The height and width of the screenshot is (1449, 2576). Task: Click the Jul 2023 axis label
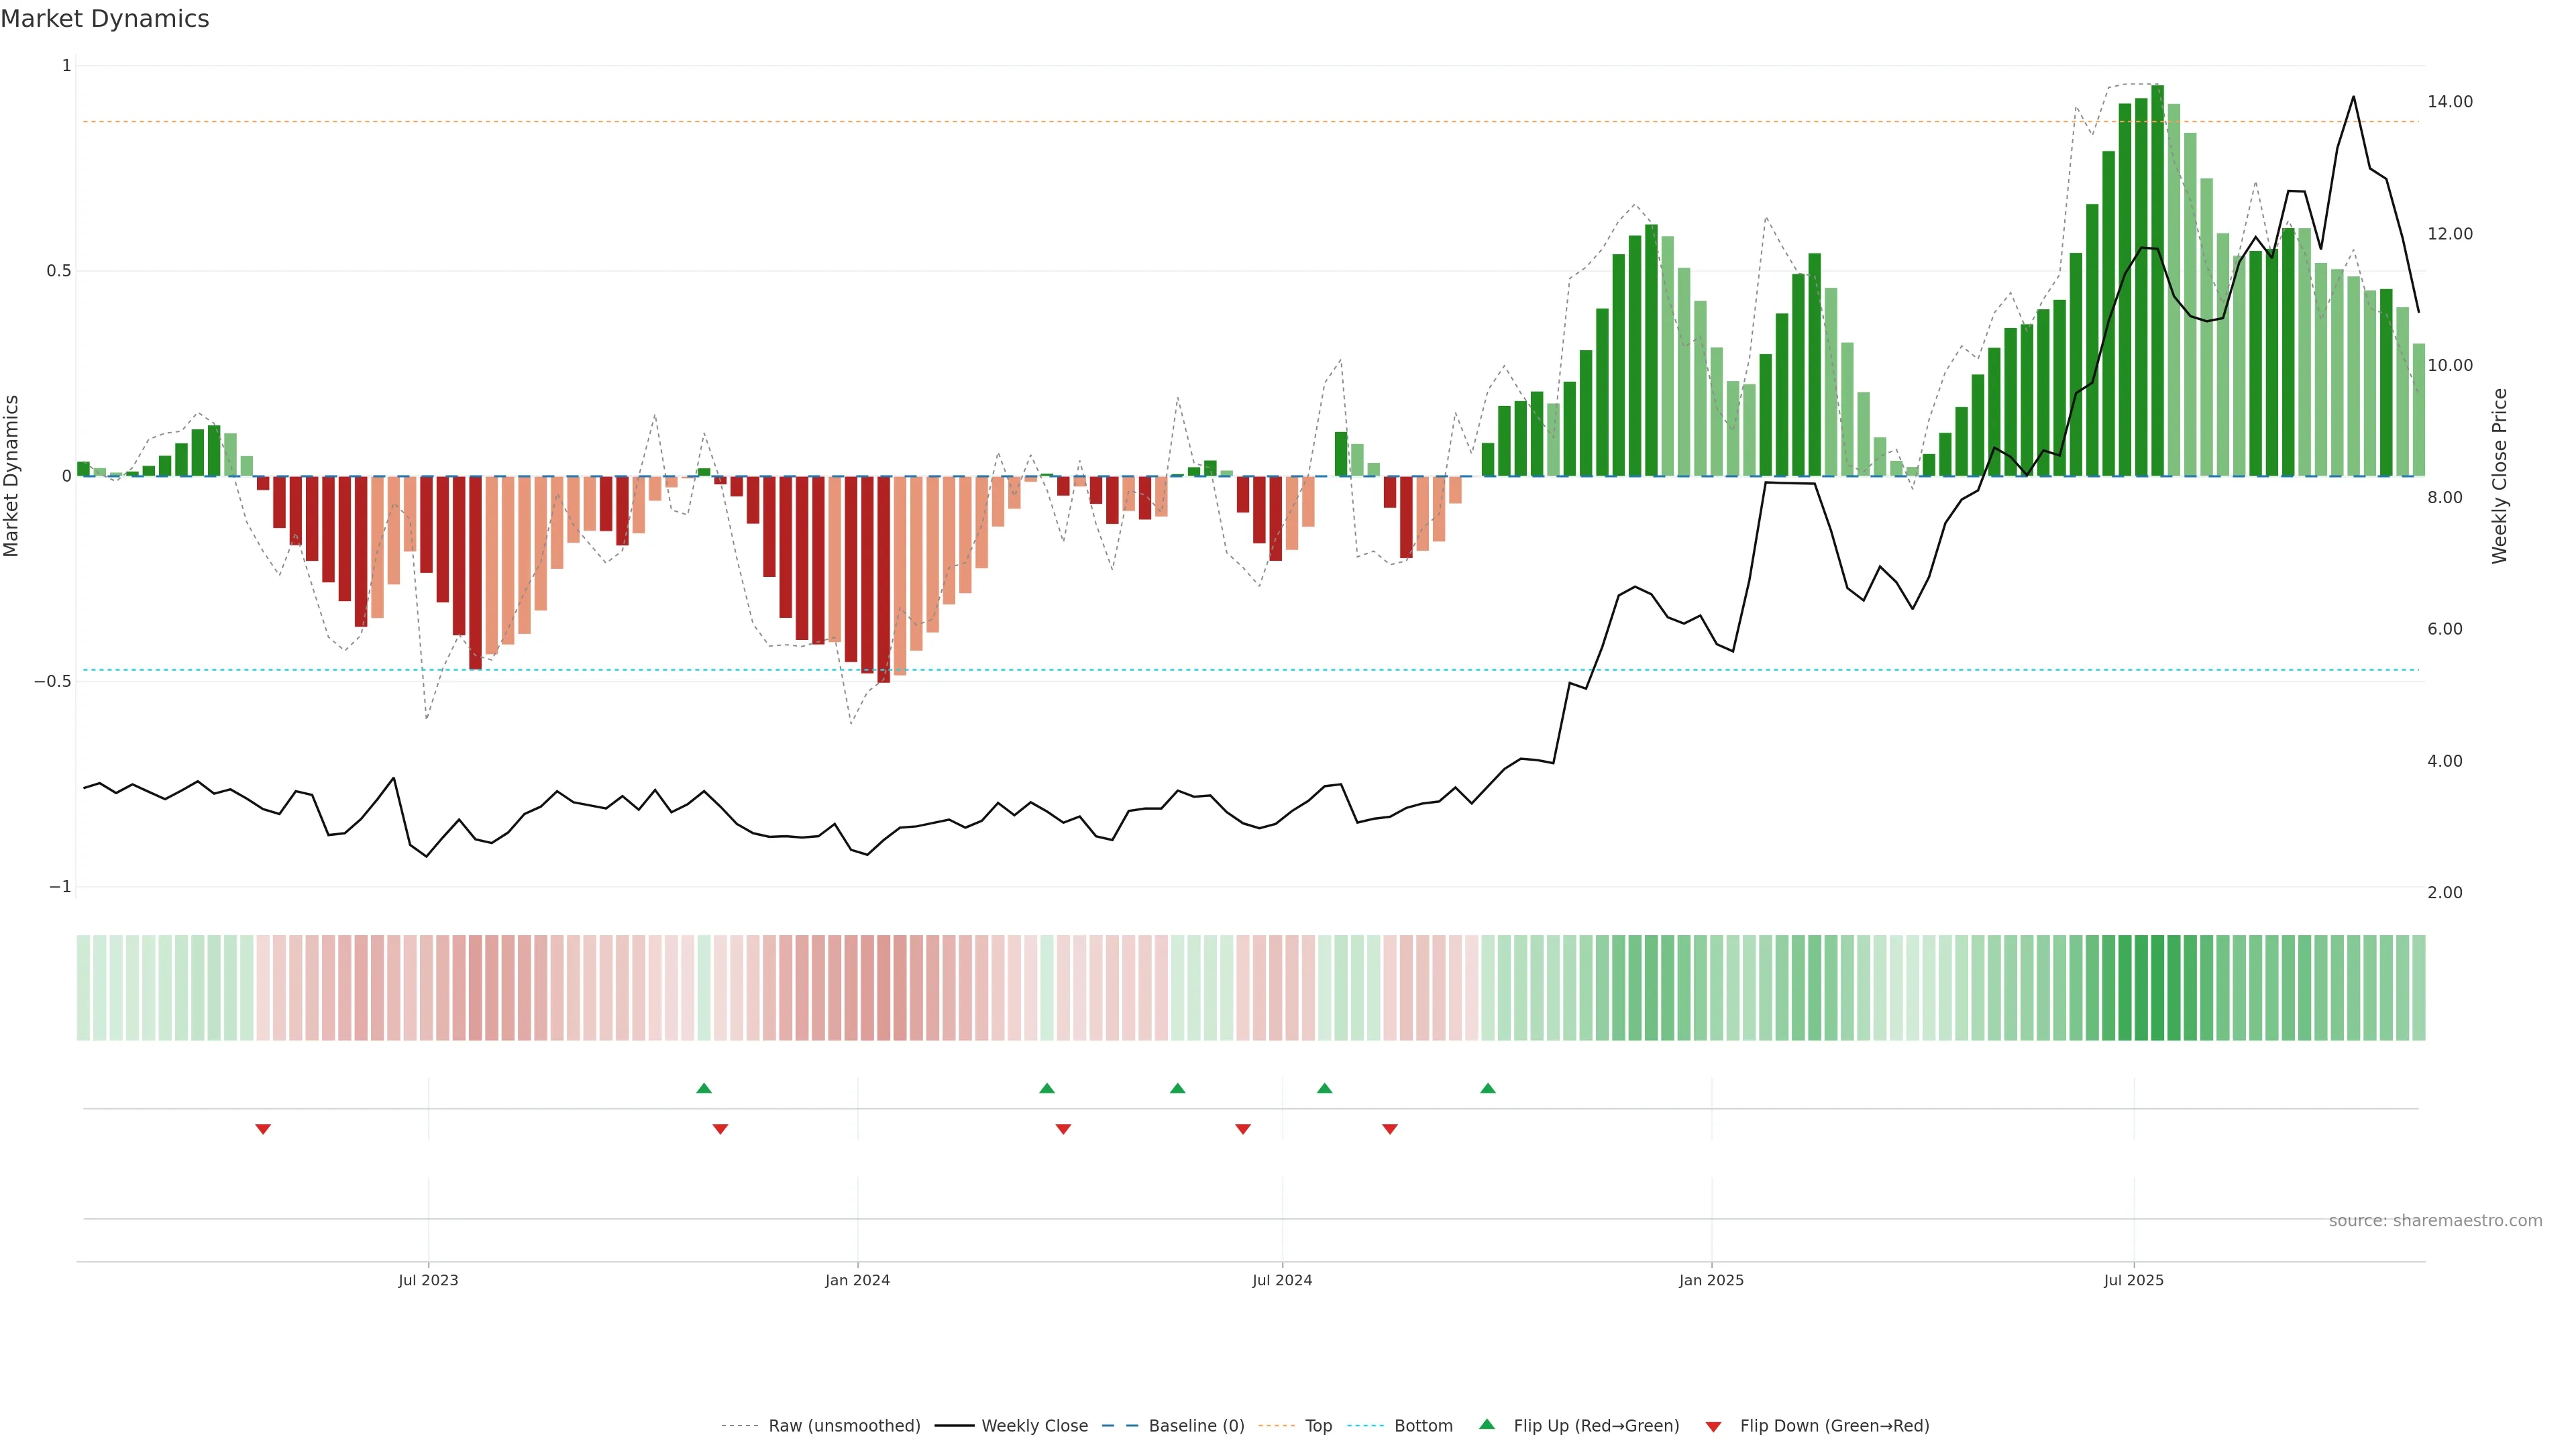[428, 1280]
